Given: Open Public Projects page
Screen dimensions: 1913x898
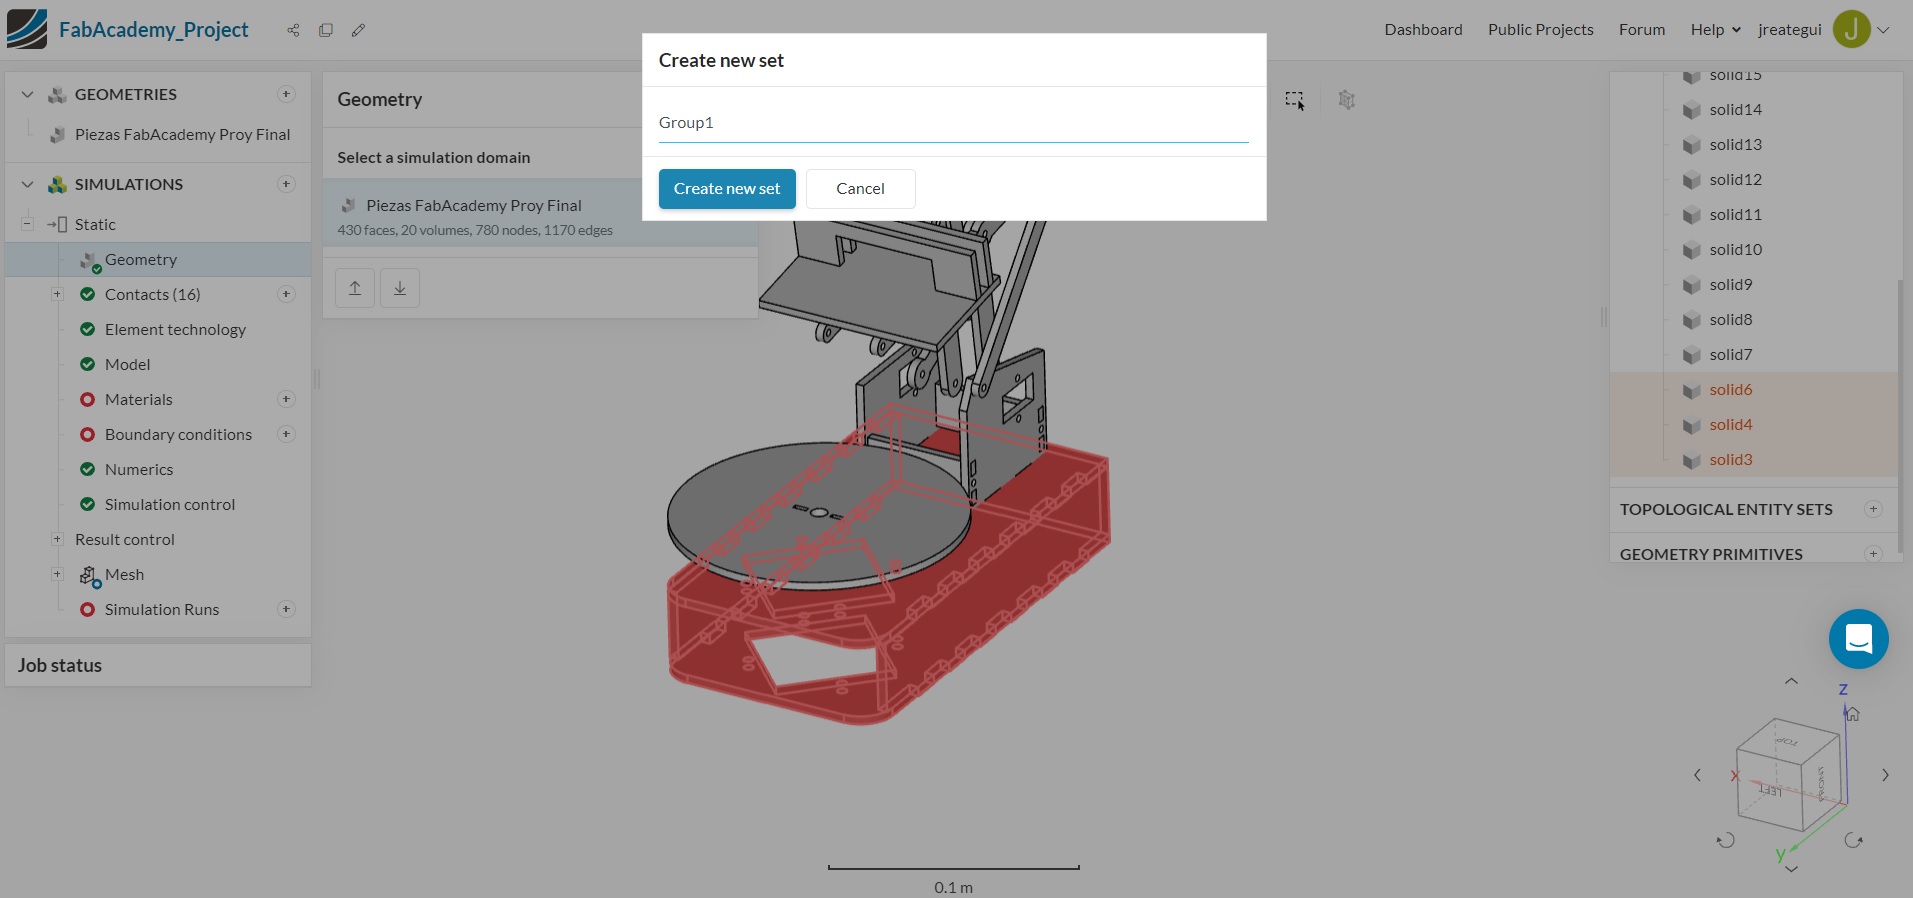Looking at the screenshot, I should pos(1540,30).
